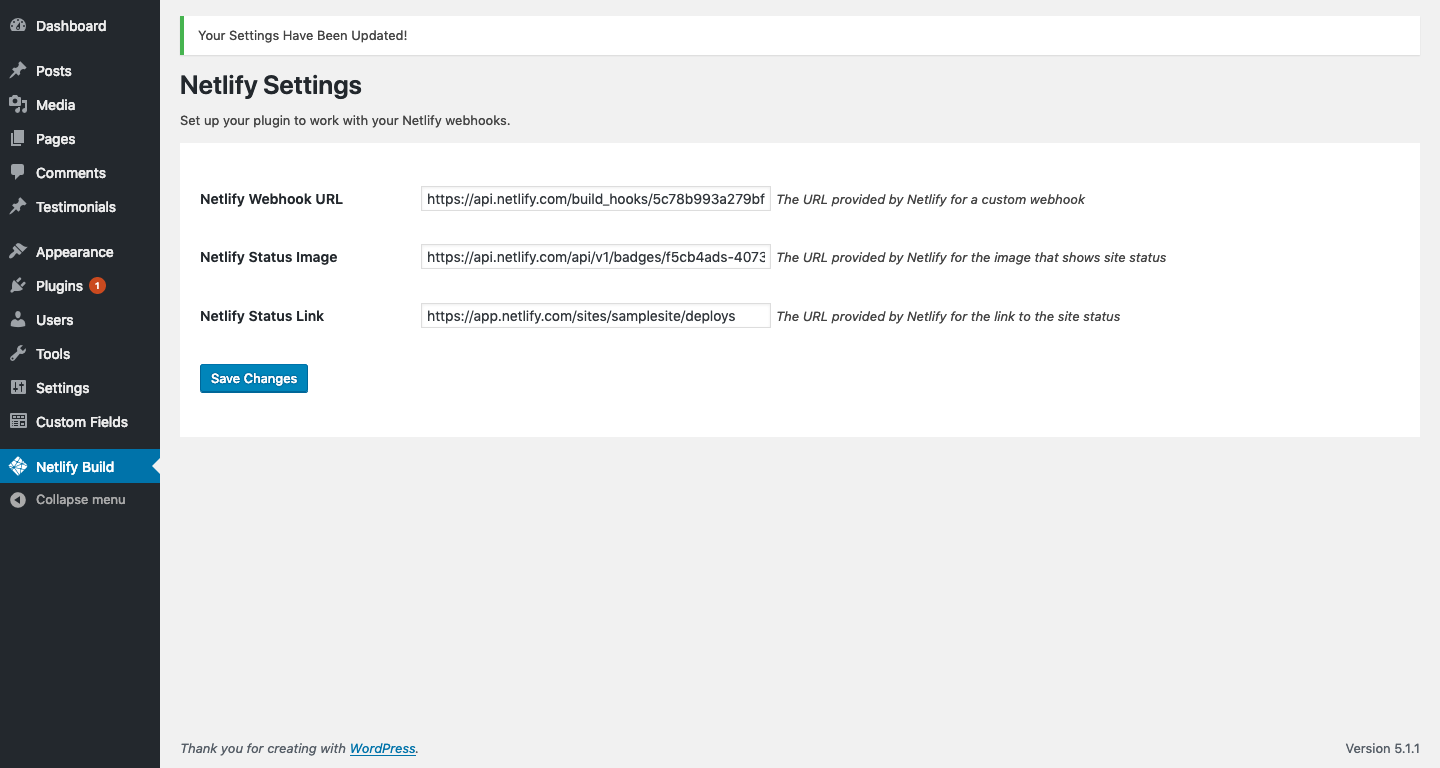The image size is (1440, 768).
Task: Click the Plugins update count badge
Action: point(97,286)
